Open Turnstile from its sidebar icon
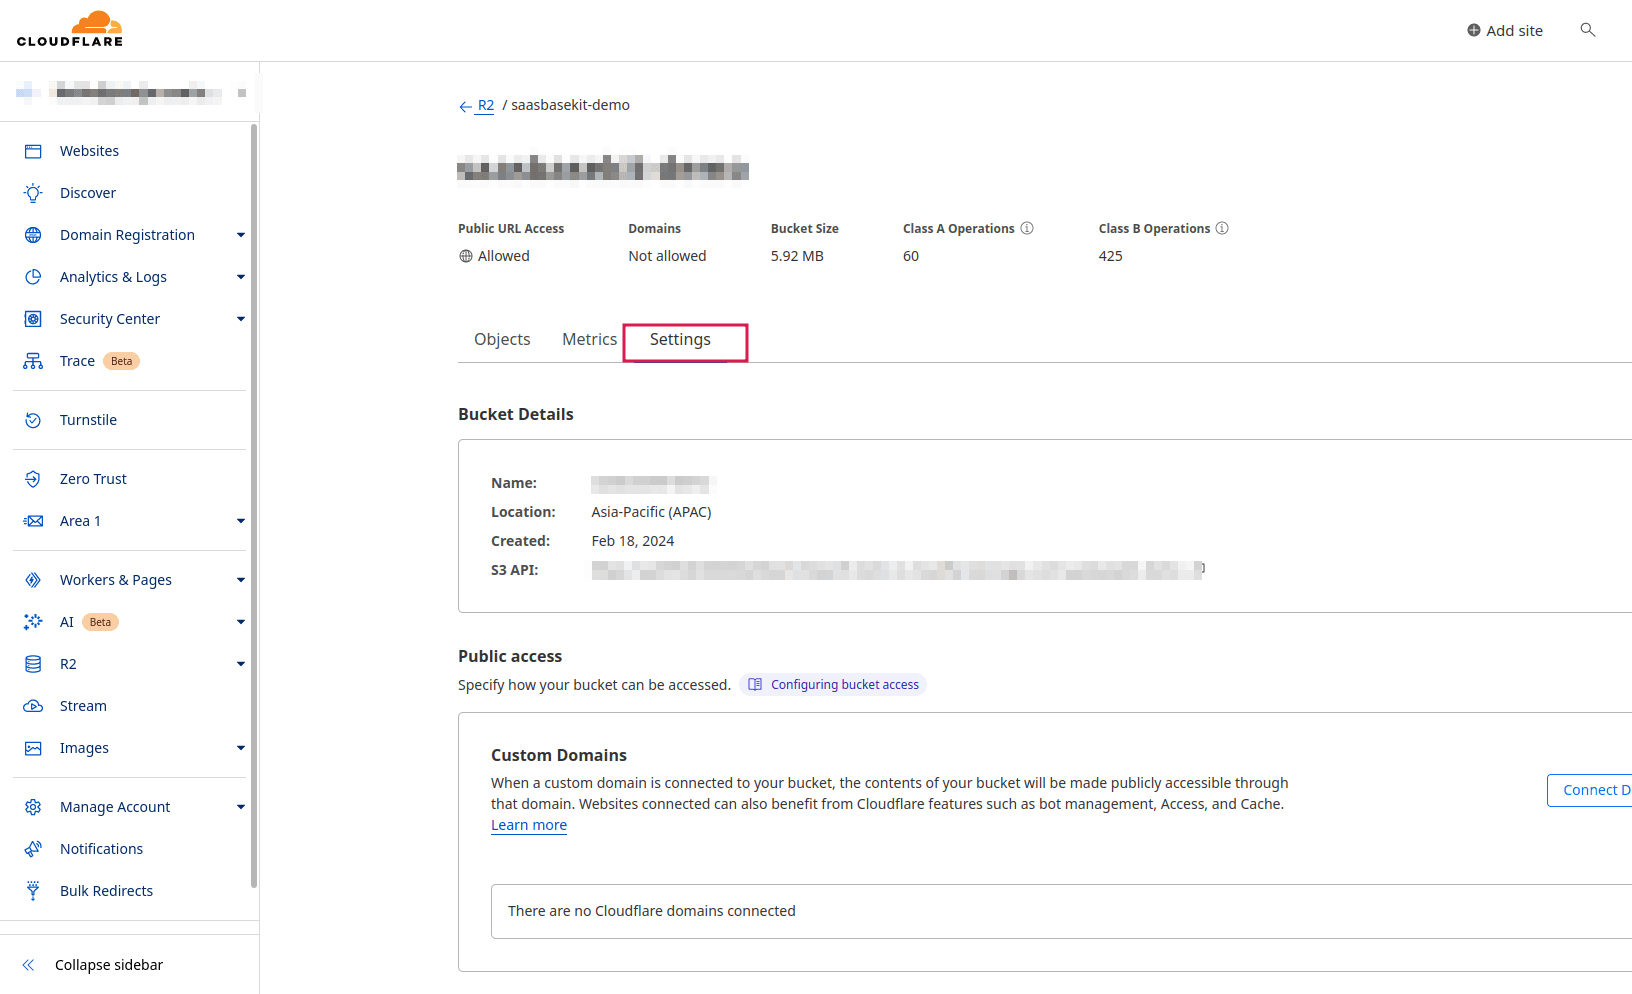 click(x=33, y=420)
